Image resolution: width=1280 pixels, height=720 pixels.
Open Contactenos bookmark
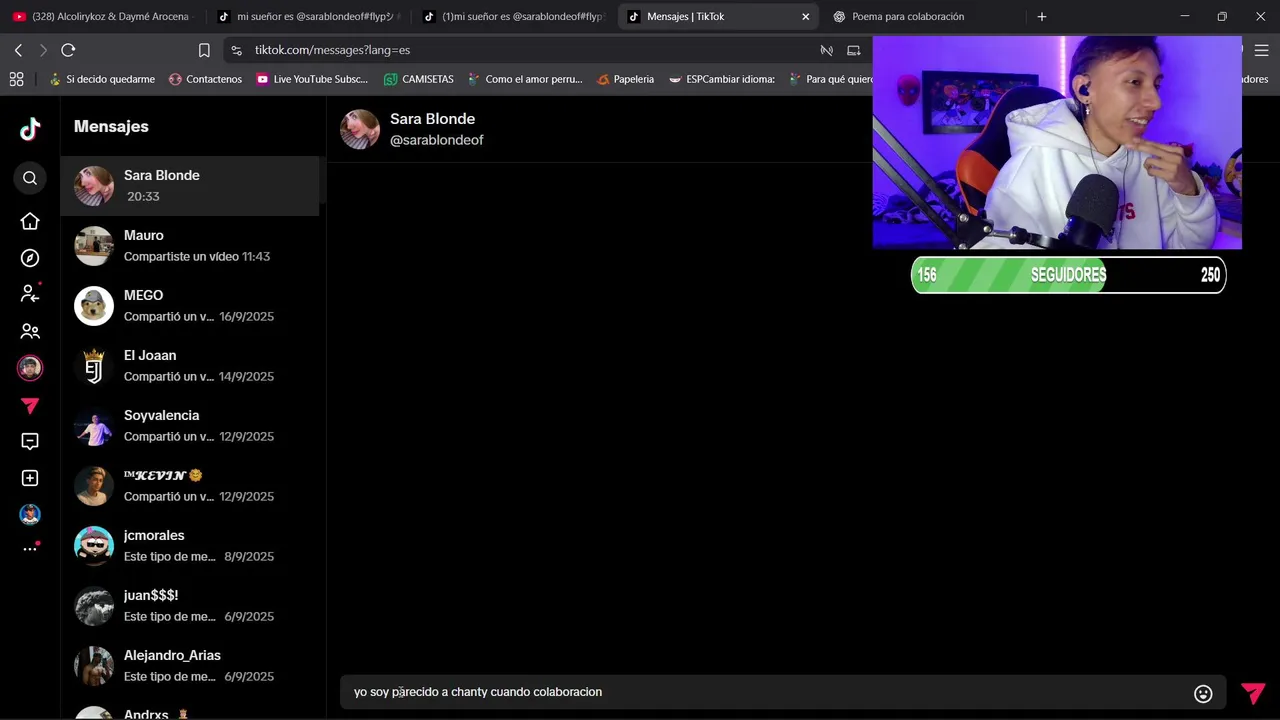[x=205, y=79]
